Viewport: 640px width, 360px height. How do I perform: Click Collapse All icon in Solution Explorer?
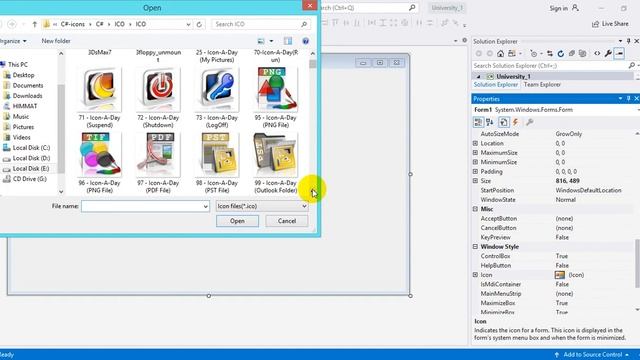pyautogui.click(x=572, y=54)
